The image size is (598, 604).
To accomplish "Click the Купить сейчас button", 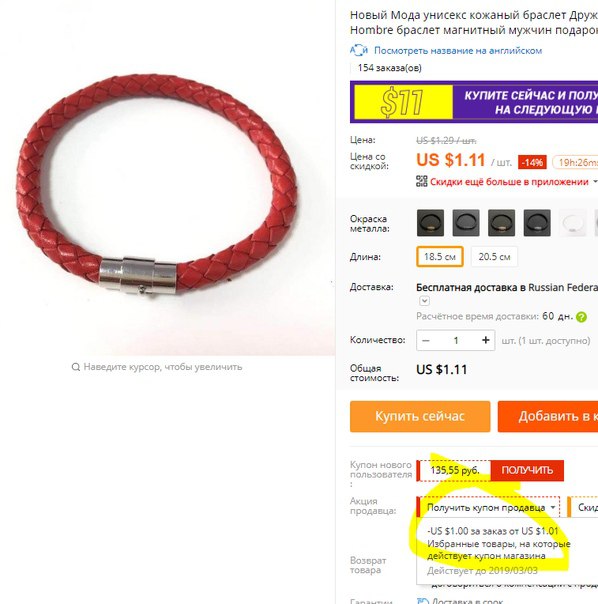I will pos(420,416).
